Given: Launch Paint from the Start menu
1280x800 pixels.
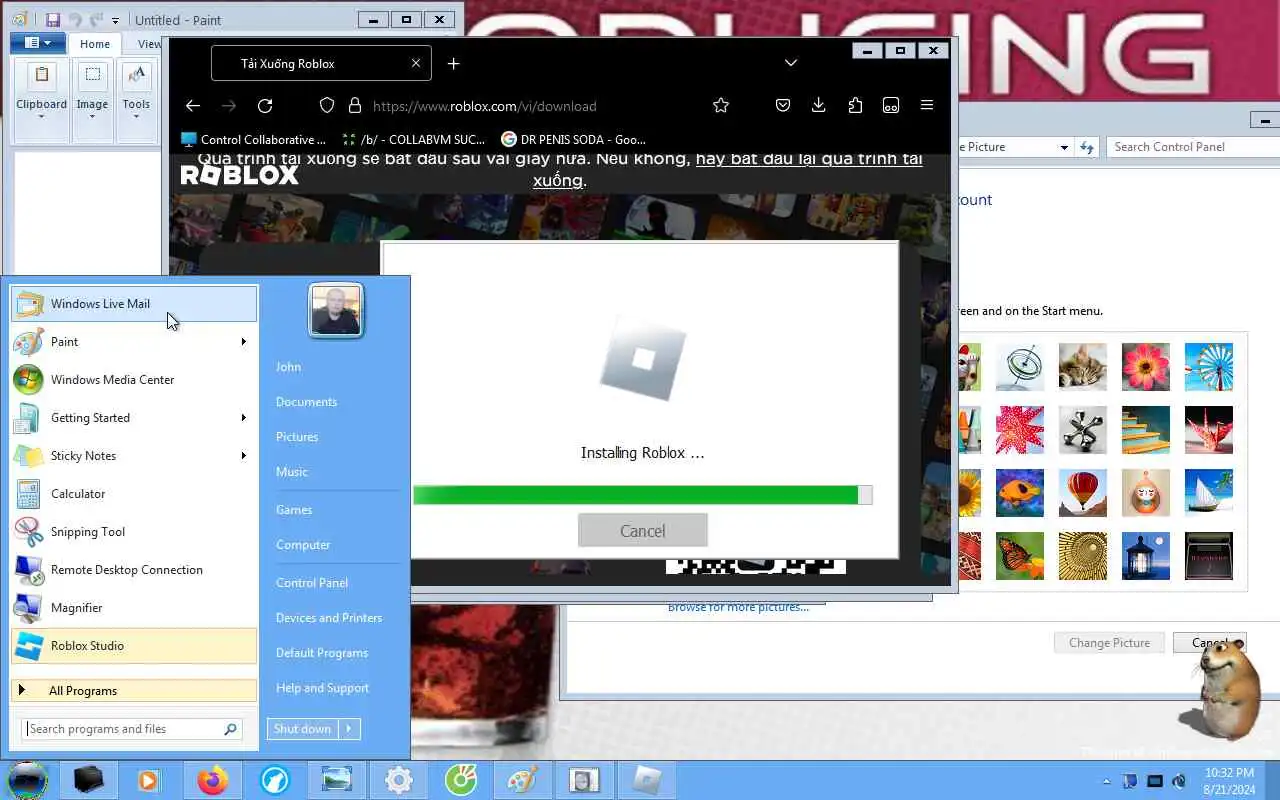Looking at the screenshot, I should click(x=134, y=342).
